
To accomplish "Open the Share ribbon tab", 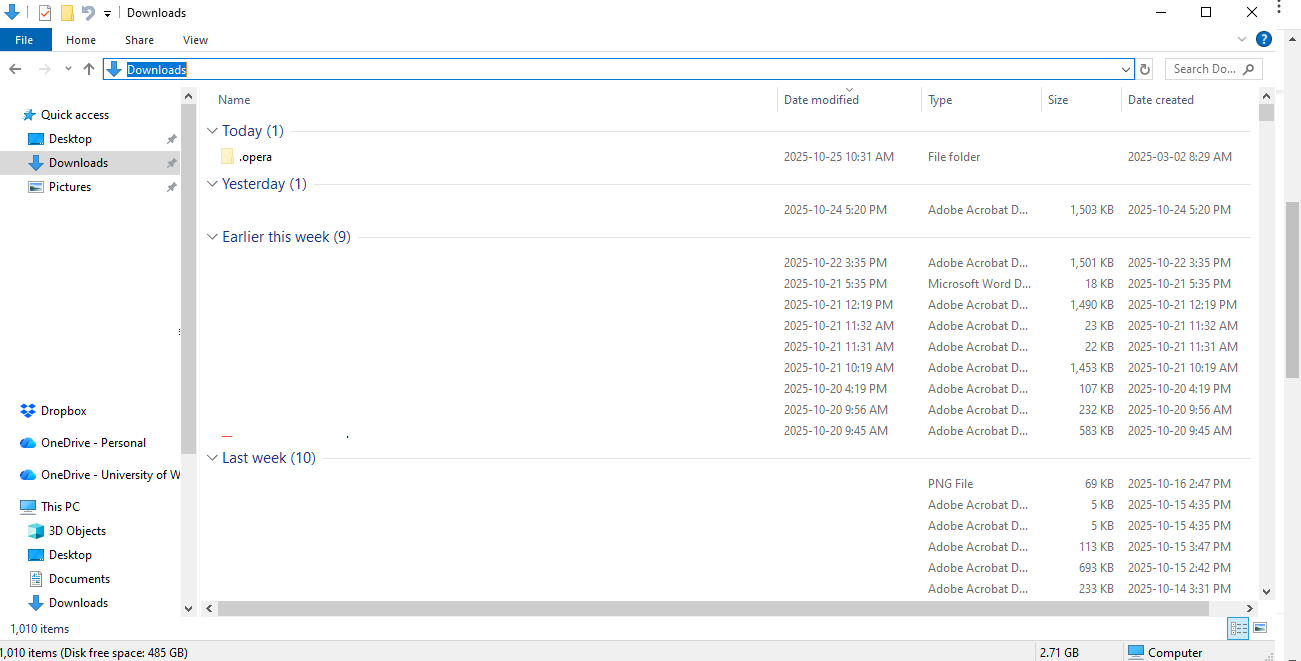I will pos(138,39).
